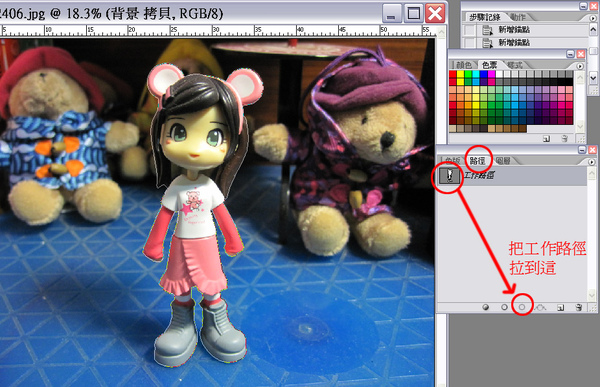Image resolution: width=600 pixels, height=387 pixels.
Task: Minimize the History panel group
Action: point(583,6)
